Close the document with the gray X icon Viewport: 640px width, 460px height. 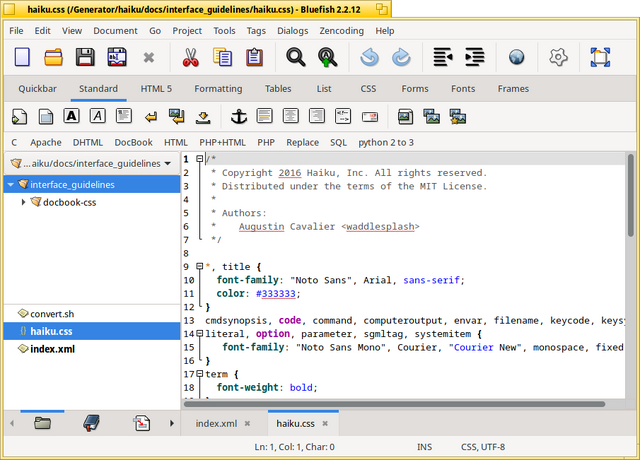[x=149, y=58]
